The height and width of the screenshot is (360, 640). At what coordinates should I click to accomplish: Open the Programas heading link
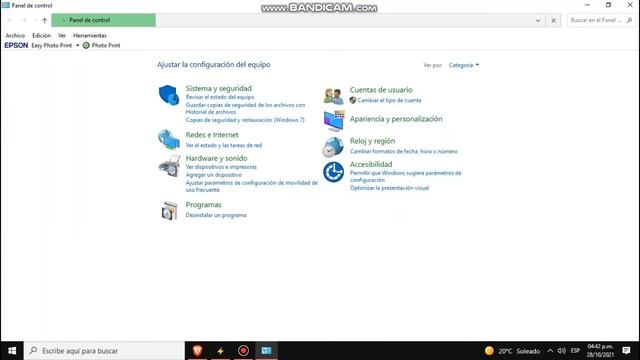click(203, 204)
